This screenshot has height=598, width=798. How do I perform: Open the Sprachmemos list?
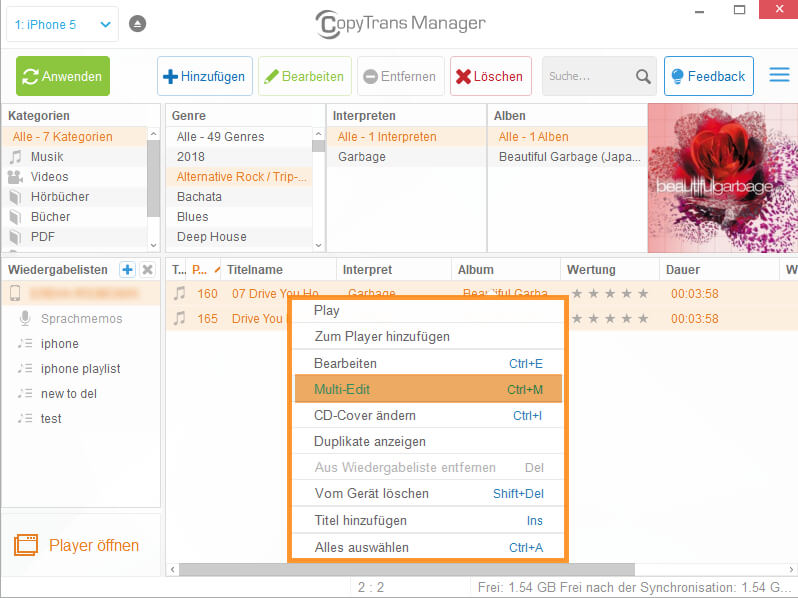tap(81, 319)
